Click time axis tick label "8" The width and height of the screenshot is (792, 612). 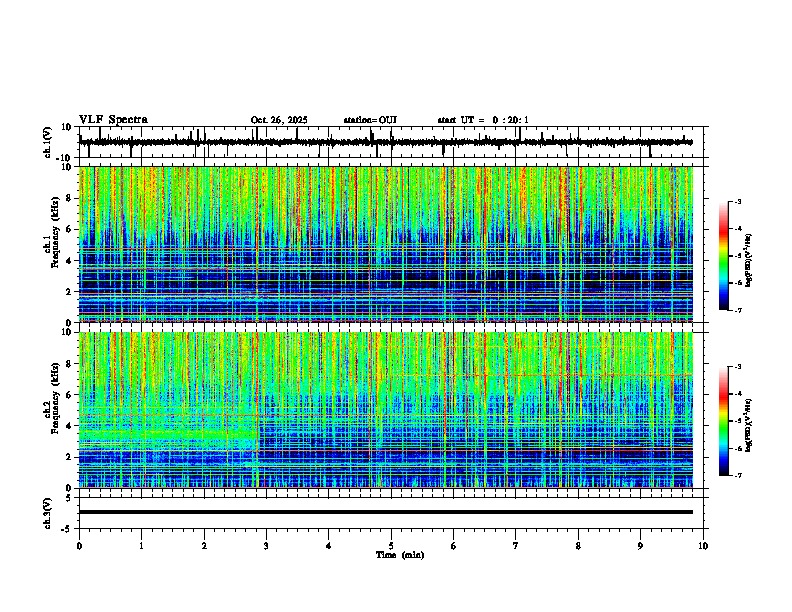(x=578, y=546)
